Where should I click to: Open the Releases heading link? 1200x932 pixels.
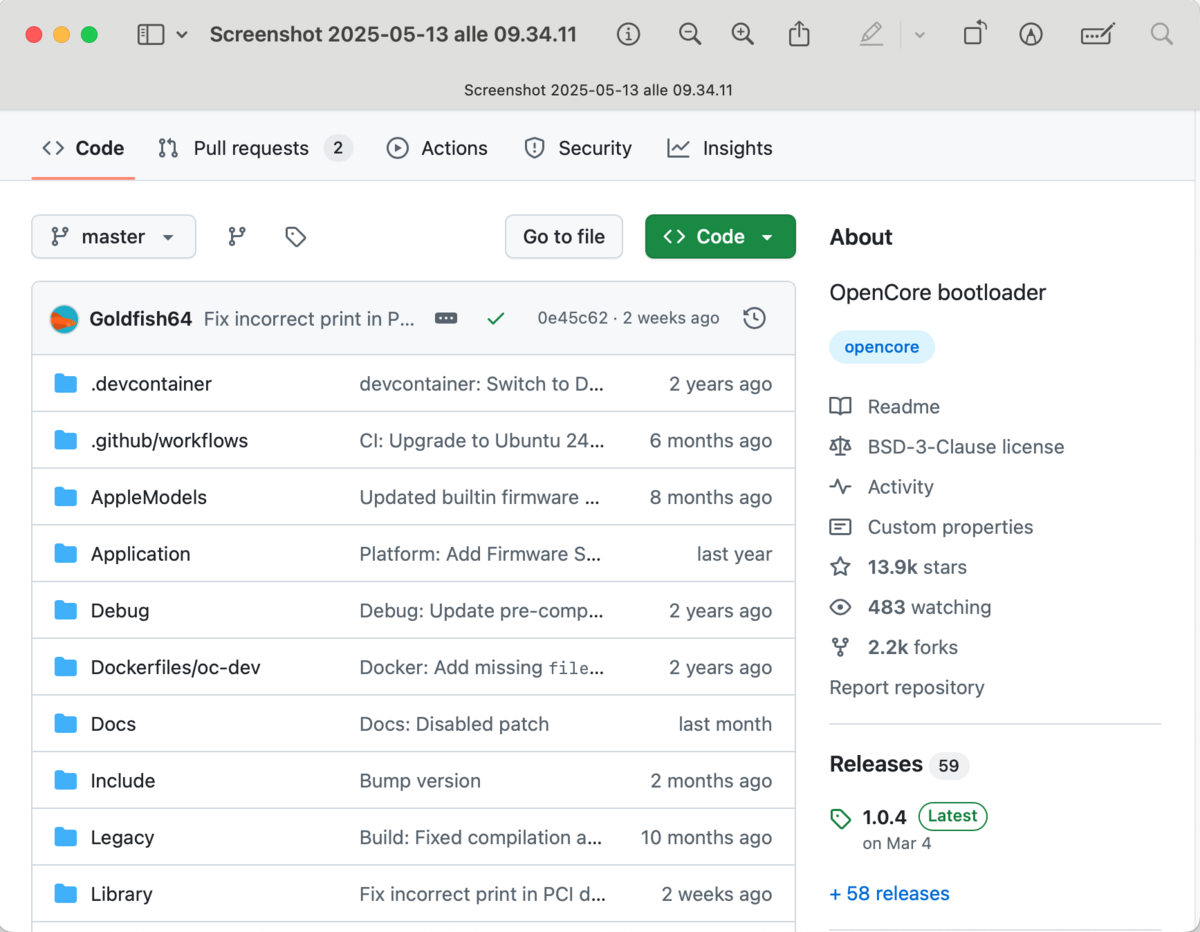point(876,764)
